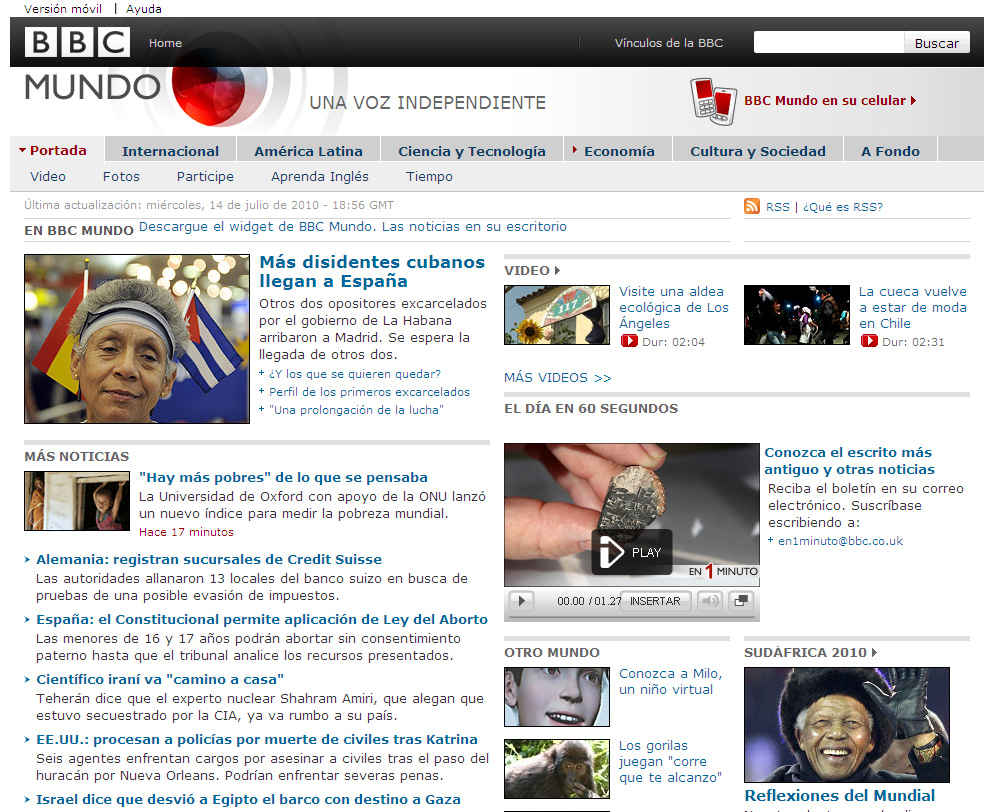Viewport: 991px width, 812px height.
Task: Click the gorilla thumbnail
Action: [x=557, y=768]
